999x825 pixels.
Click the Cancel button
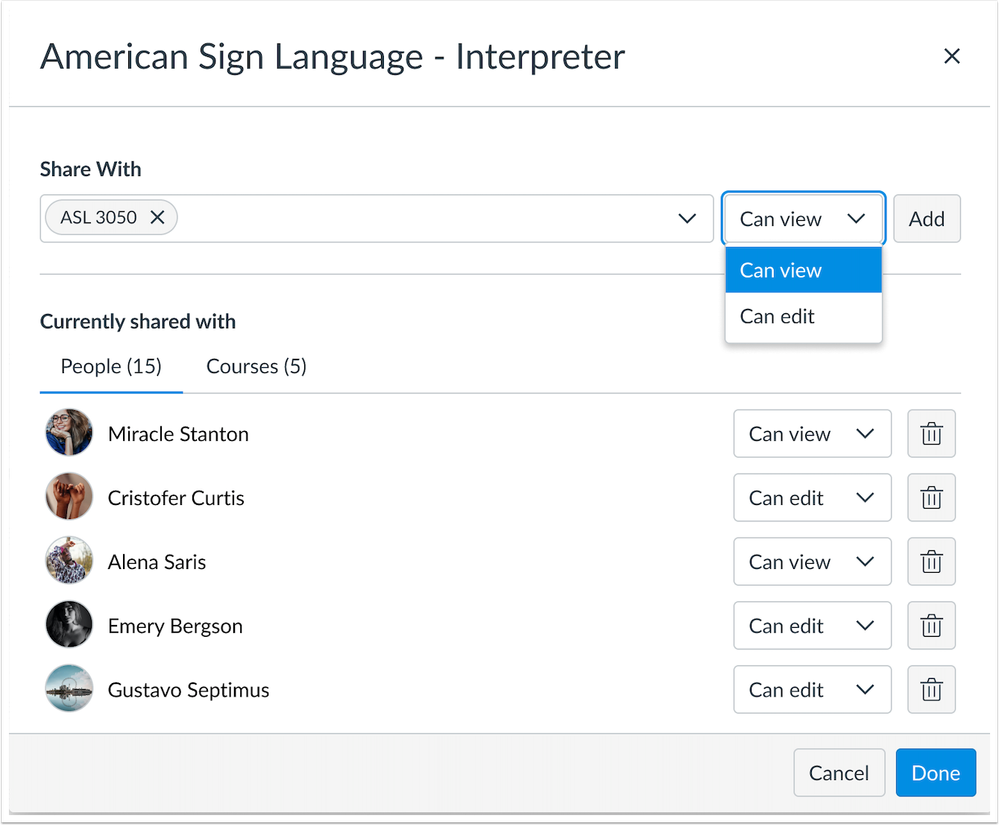pyautogui.click(x=838, y=773)
